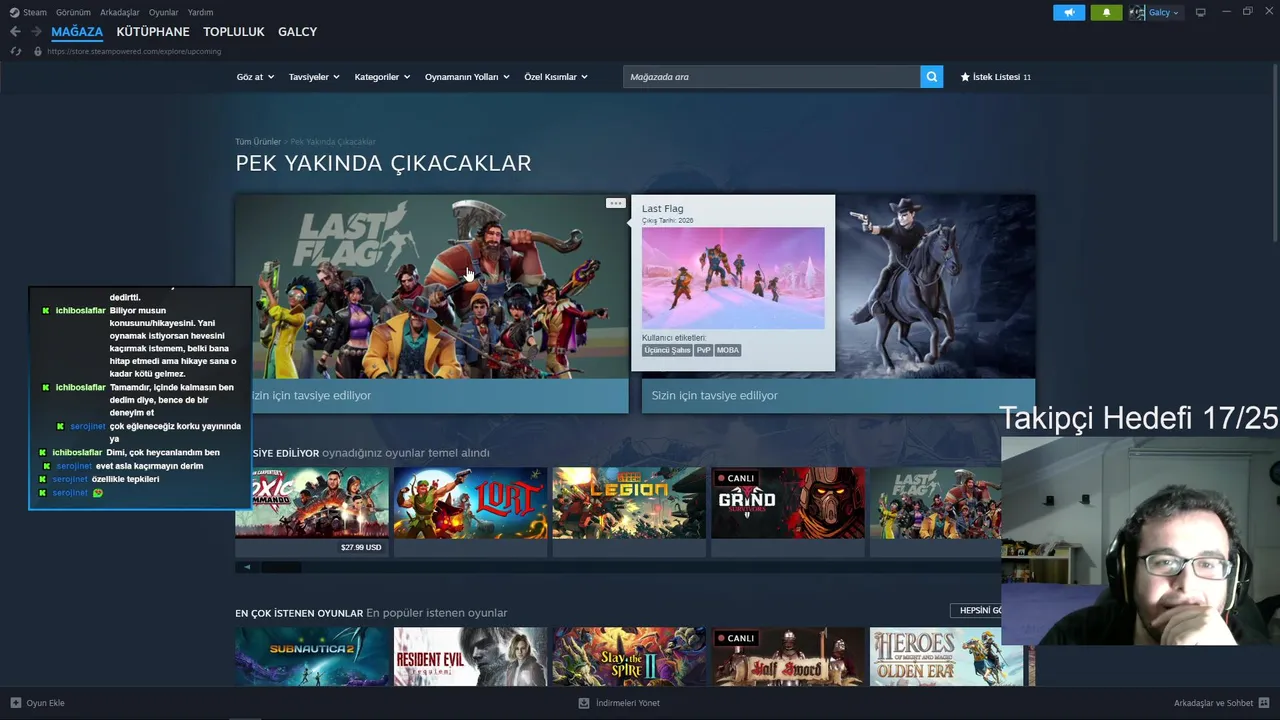Click the first ichiboslaflar chat username

[x=80, y=311]
